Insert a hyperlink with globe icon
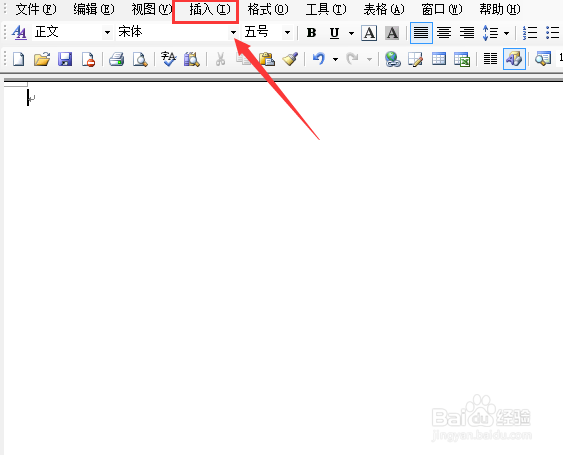The height and width of the screenshot is (455, 563). pos(393,59)
